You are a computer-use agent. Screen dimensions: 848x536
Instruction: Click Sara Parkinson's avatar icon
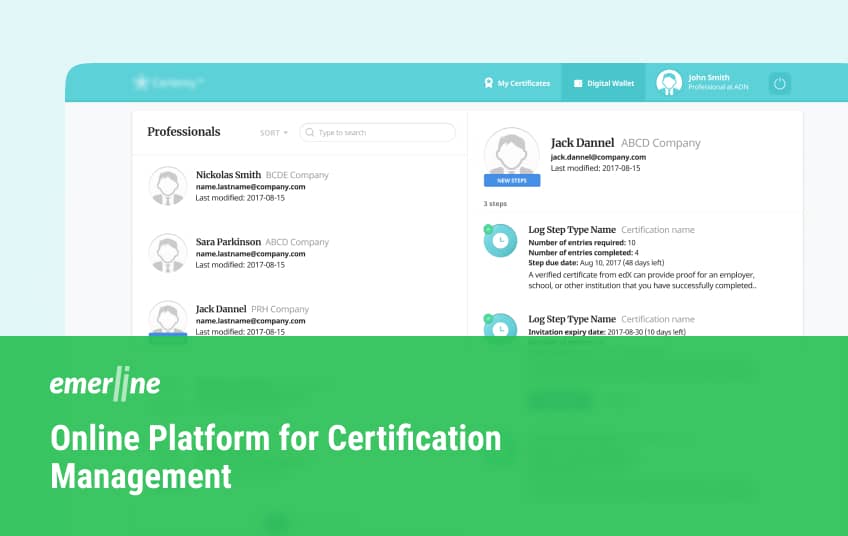168,253
